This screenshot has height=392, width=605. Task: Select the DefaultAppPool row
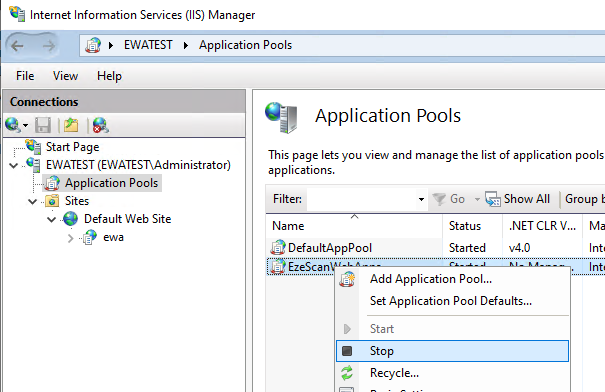pyautogui.click(x=435, y=248)
